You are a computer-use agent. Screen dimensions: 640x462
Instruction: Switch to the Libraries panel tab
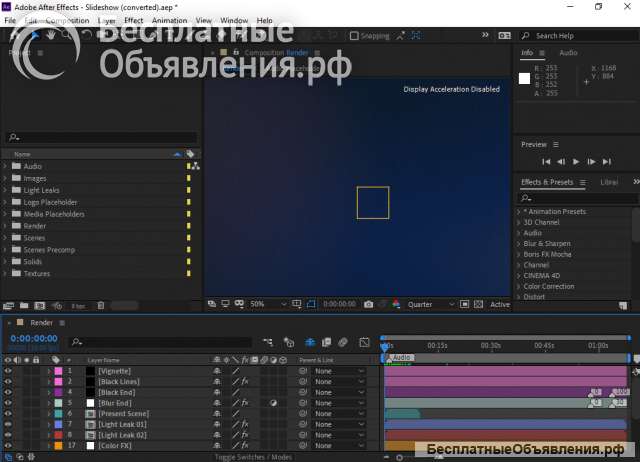point(609,182)
